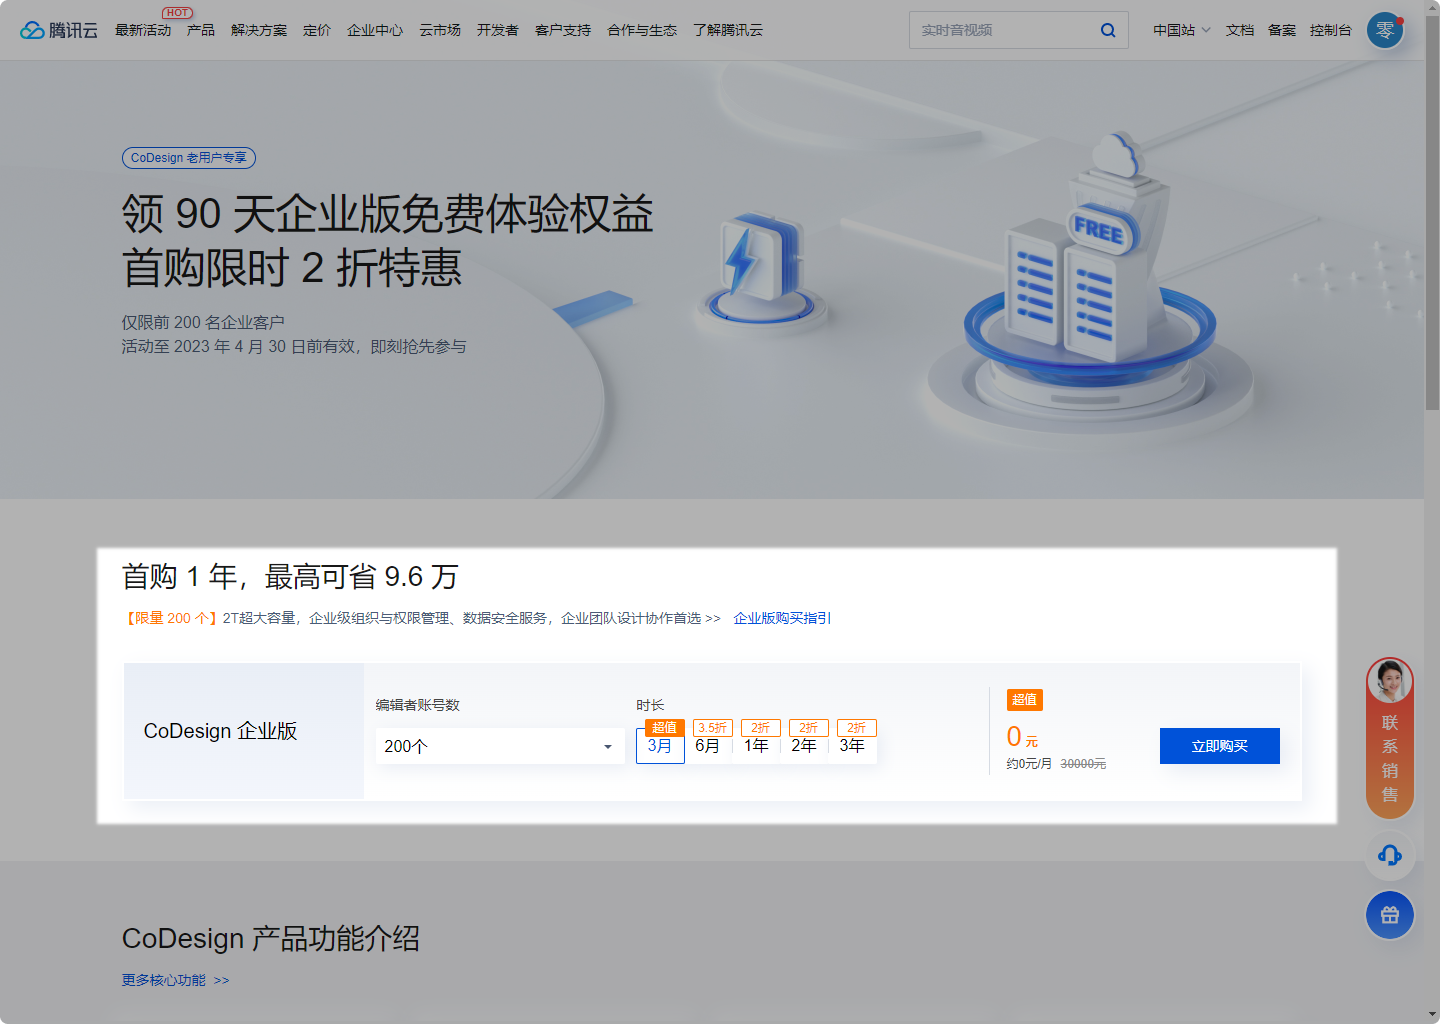
Task: Open the 开发者 menu
Action: click(498, 30)
